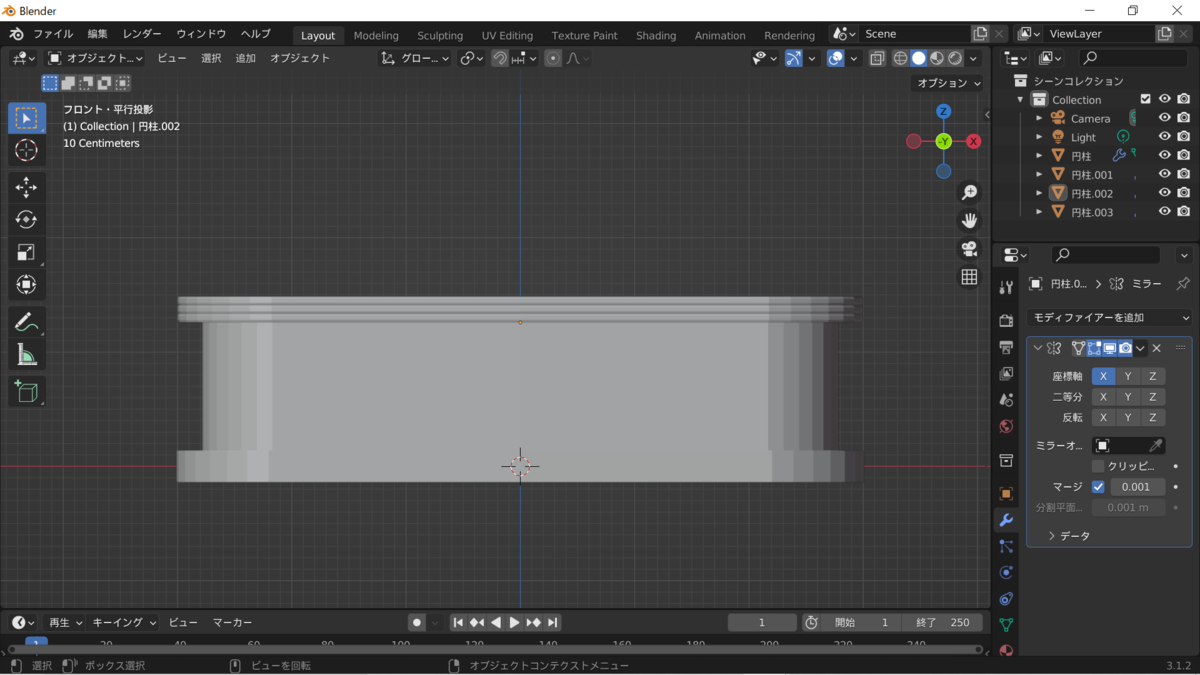Screen dimensions: 1200x675
Task: Click the blue Z axis gizmo ball
Action: pos(943,111)
